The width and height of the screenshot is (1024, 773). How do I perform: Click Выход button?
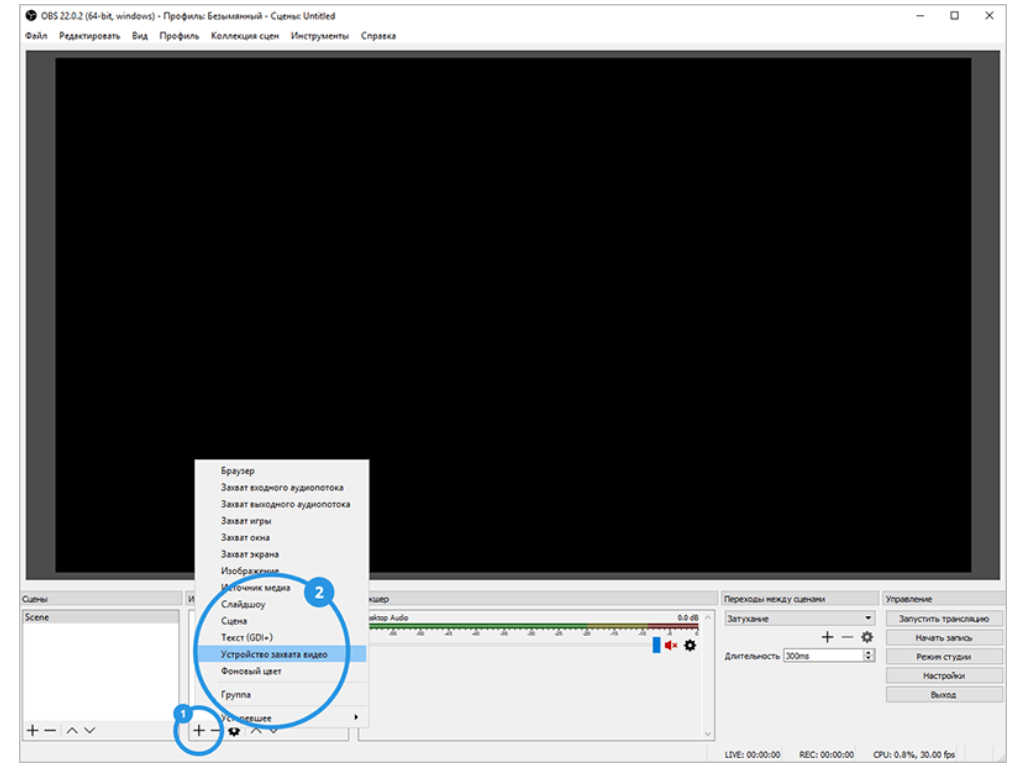pyautogui.click(x=944, y=695)
